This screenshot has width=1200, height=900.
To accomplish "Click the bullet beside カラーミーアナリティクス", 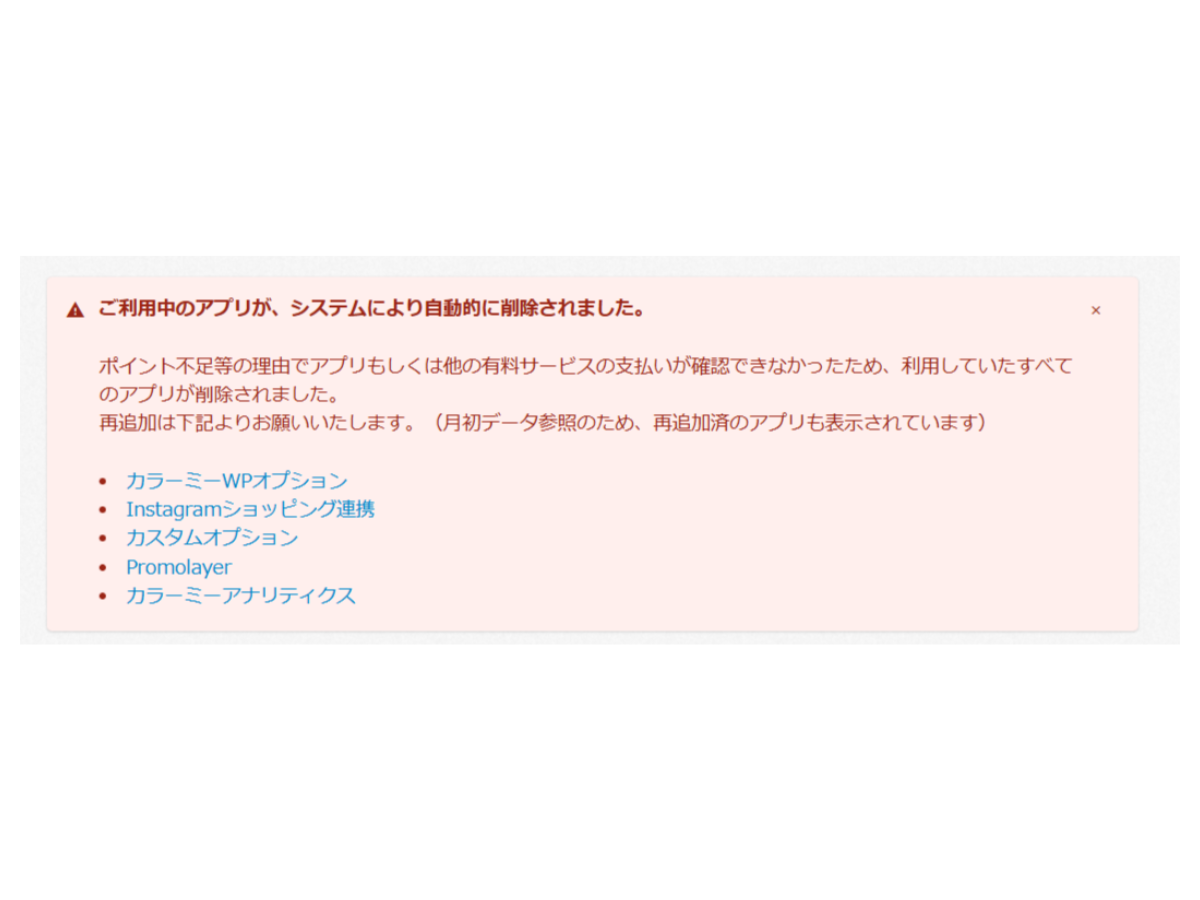I will [x=103, y=597].
